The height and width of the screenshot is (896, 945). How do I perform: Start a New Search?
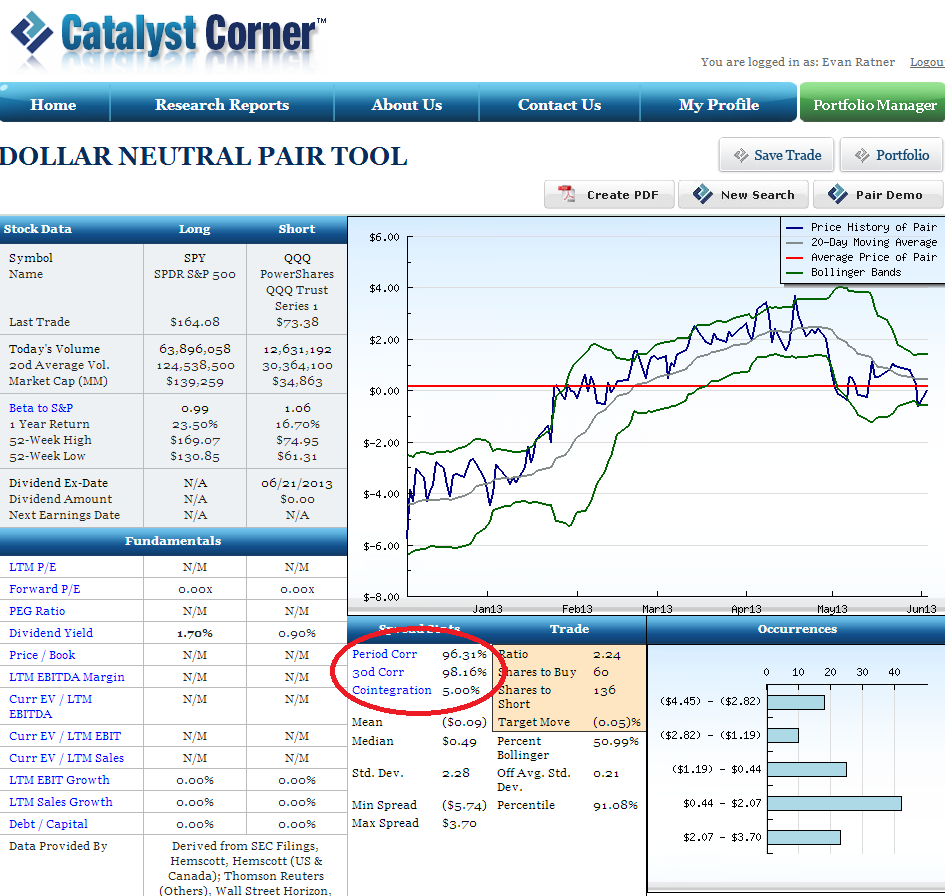coord(743,195)
